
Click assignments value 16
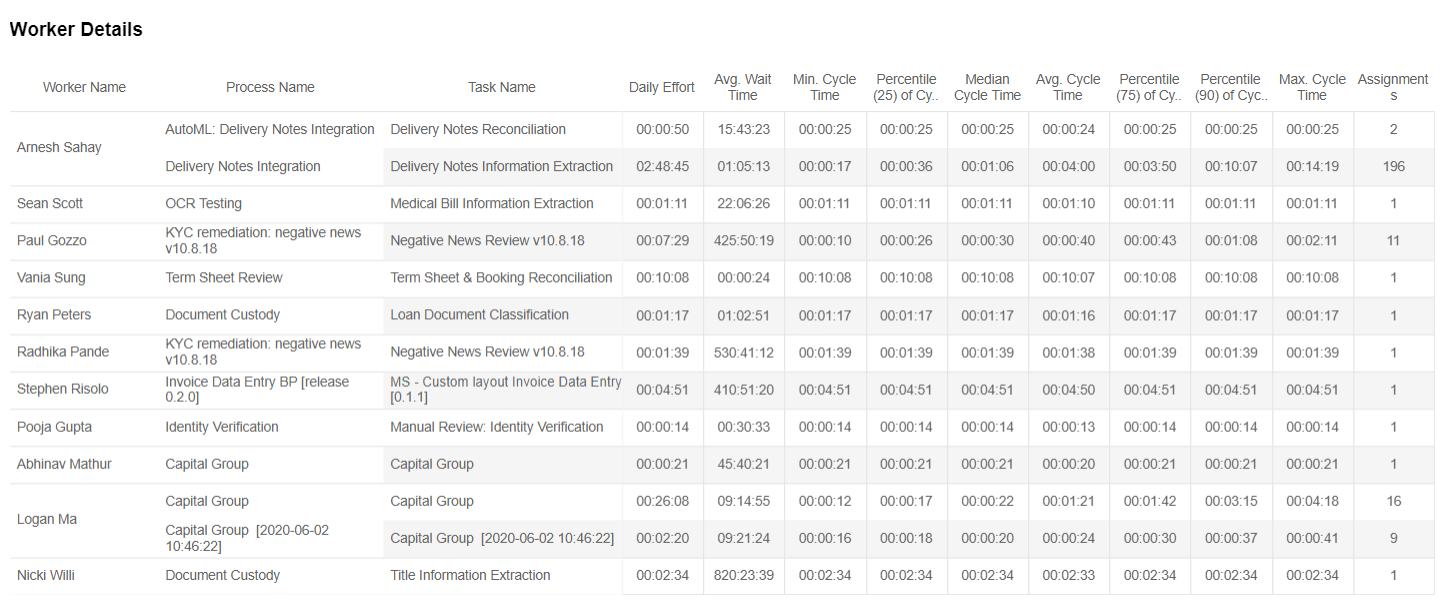pos(1393,501)
